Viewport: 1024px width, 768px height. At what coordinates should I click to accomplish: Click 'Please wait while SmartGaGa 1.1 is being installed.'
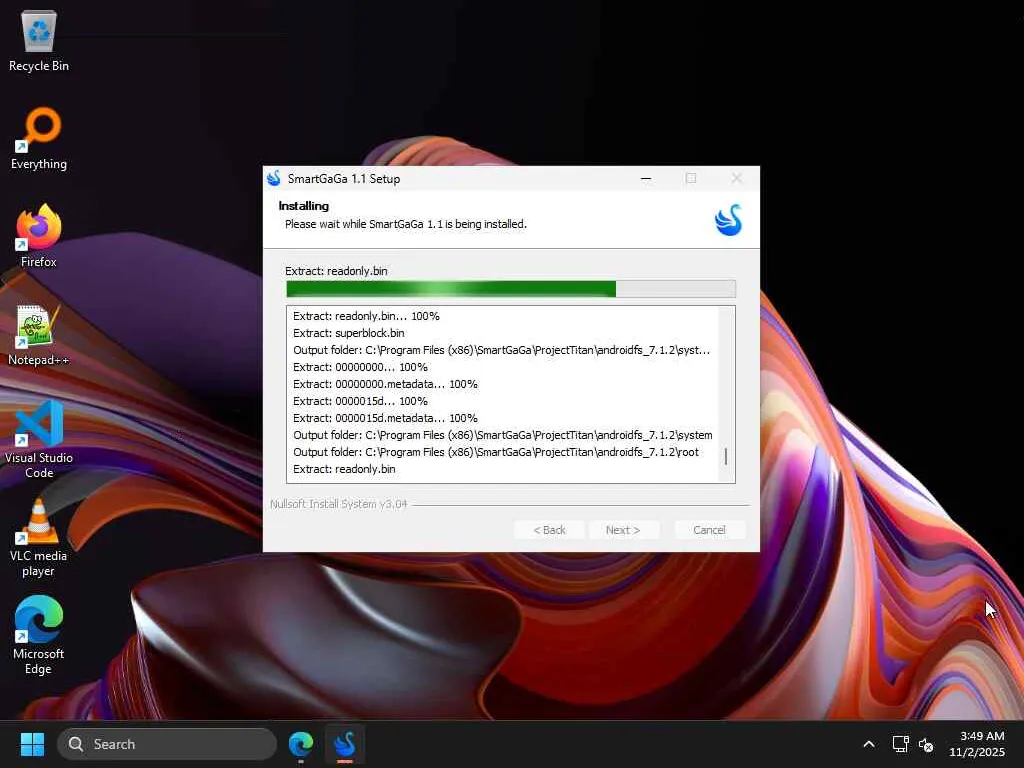[x=406, y=224]
